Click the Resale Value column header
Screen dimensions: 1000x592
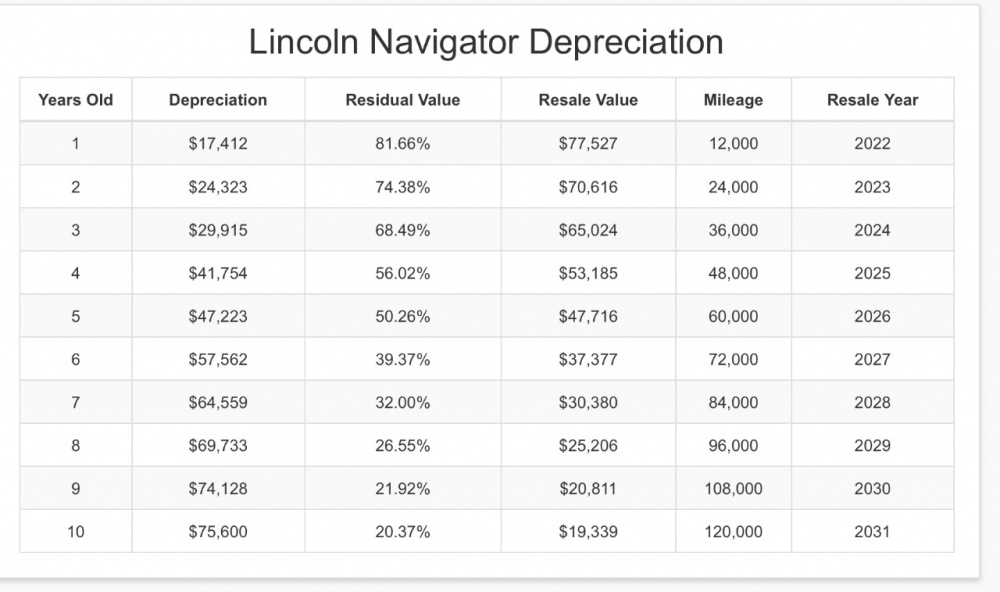588,100
